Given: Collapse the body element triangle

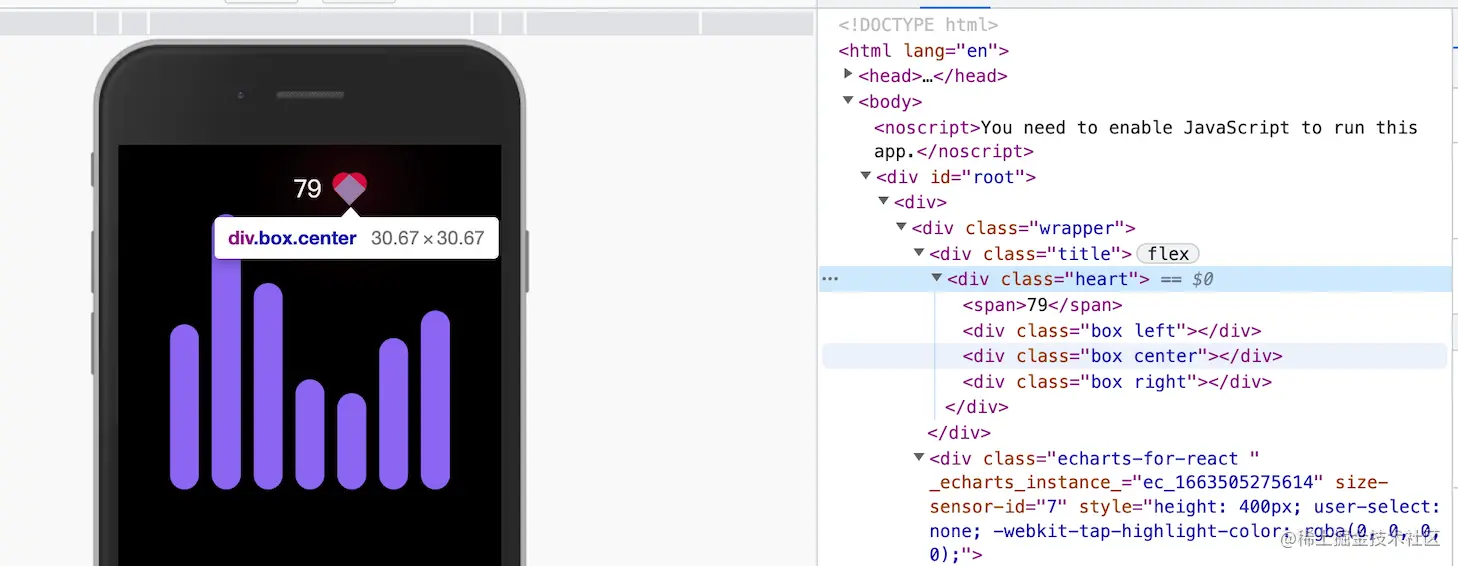Looking at the screenshot, I should 848,100.
